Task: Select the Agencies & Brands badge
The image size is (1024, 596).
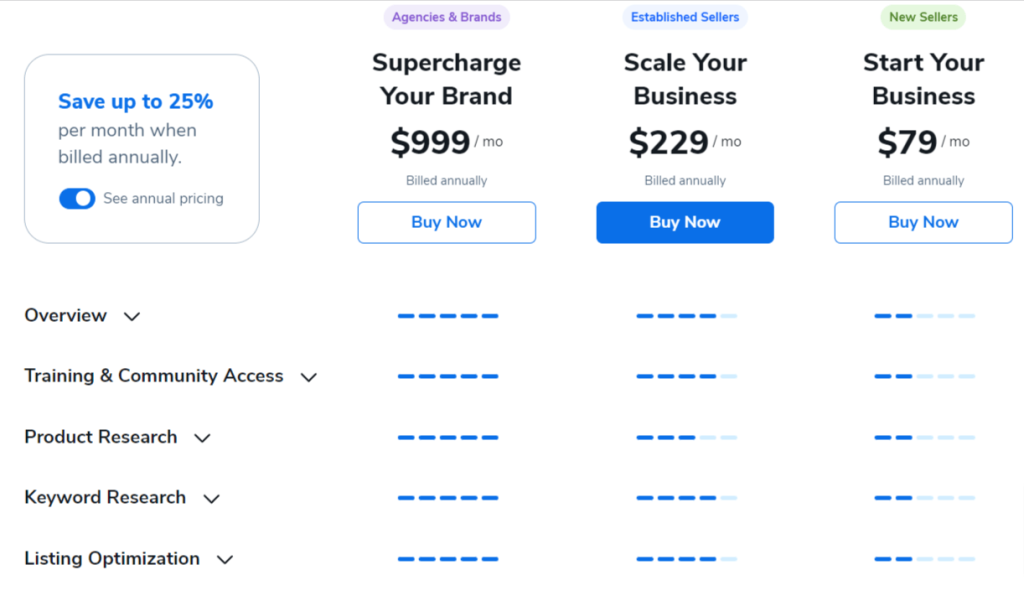Action: (x=447, y=17)
